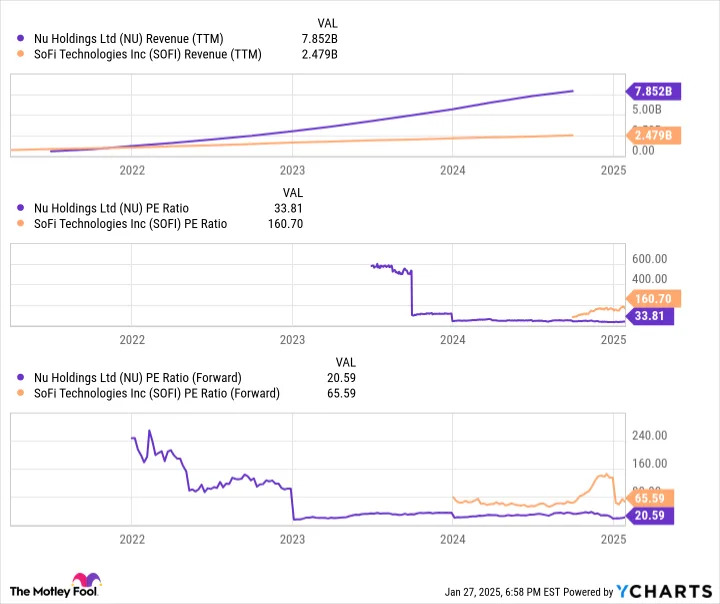
Task: Click the orange SOFI PE Ratio legend dot
Action: [20, 224]
